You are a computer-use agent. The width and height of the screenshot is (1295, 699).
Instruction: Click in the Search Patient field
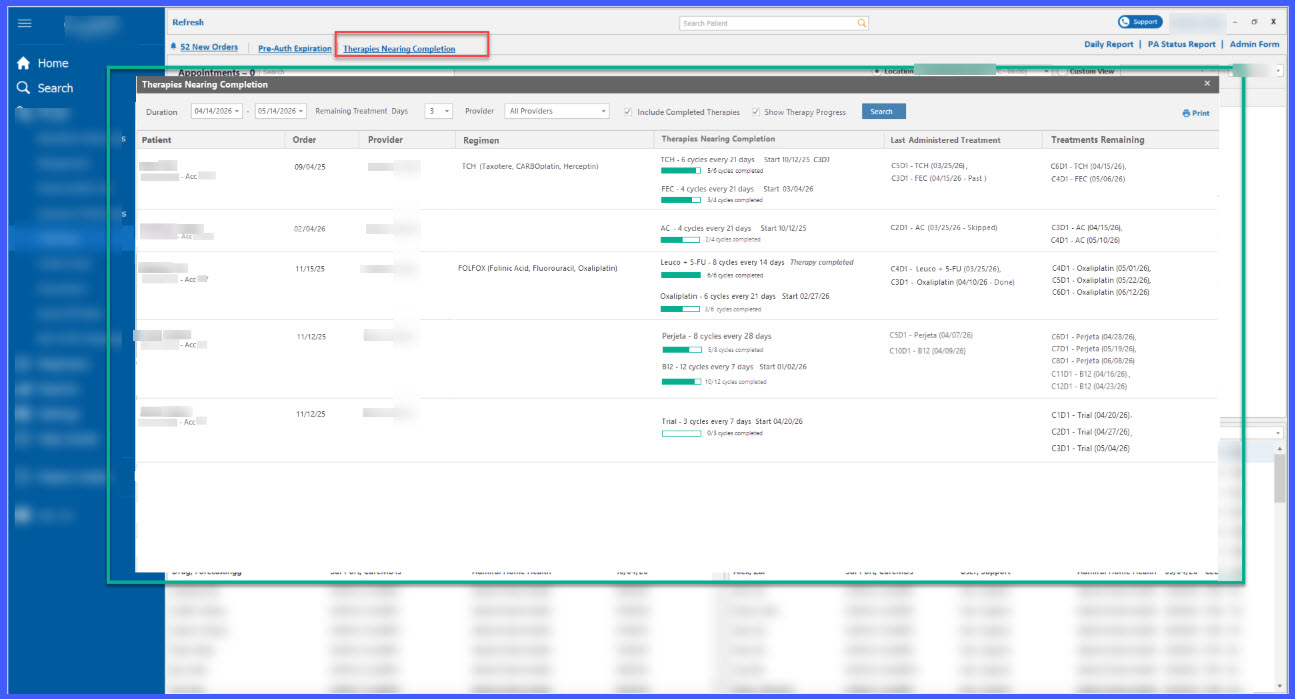pos(767,23)
